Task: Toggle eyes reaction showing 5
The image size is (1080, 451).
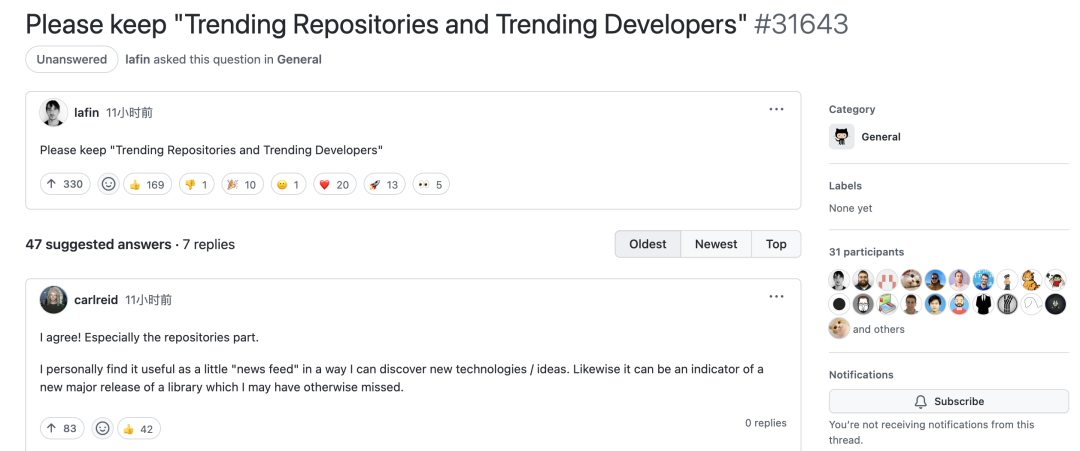Action: click(430, 185)
